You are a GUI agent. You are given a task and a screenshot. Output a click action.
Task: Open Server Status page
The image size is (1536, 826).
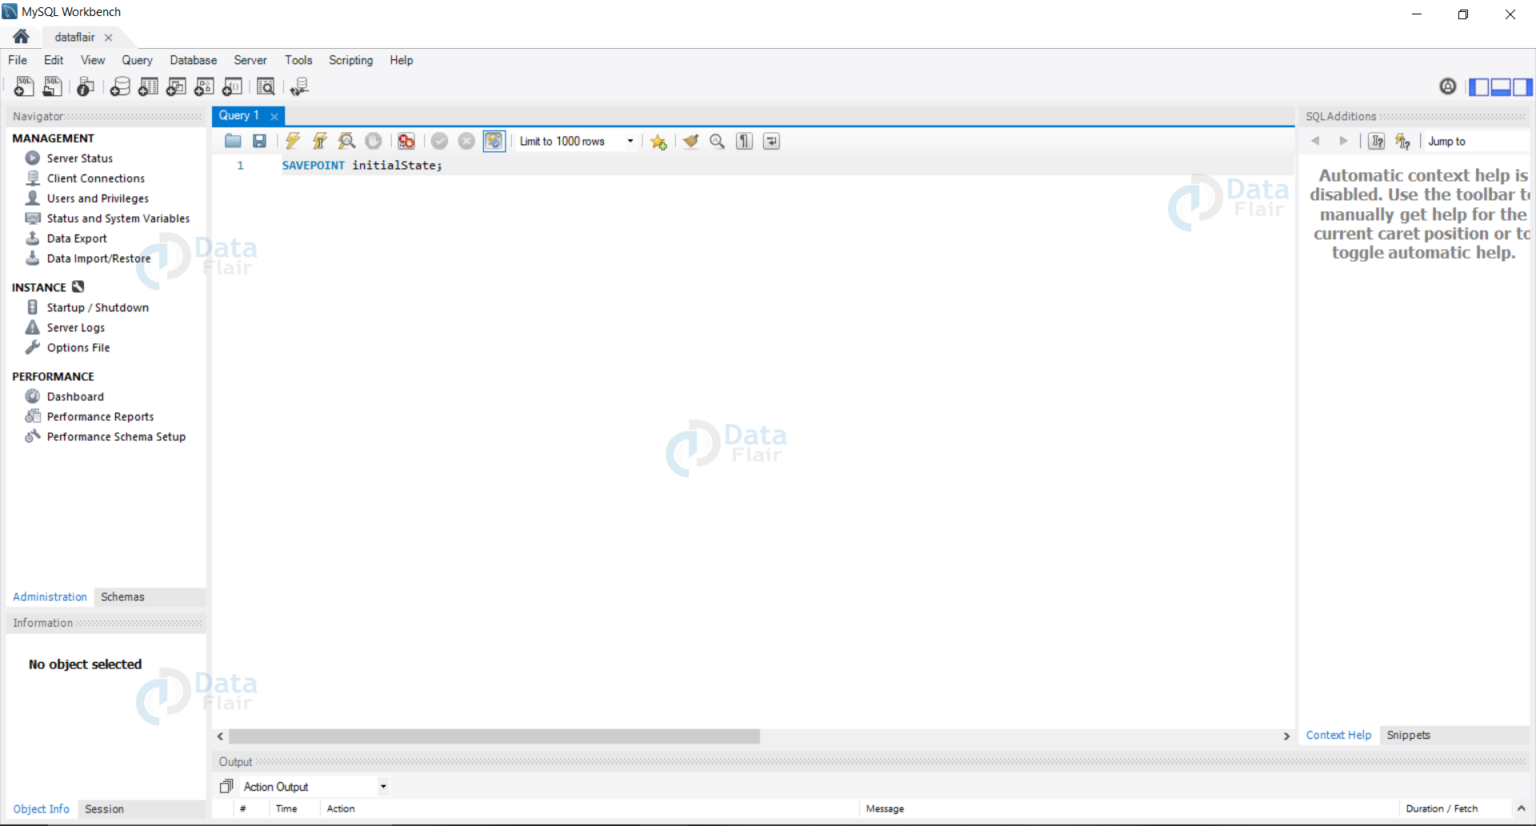point(80,158)
